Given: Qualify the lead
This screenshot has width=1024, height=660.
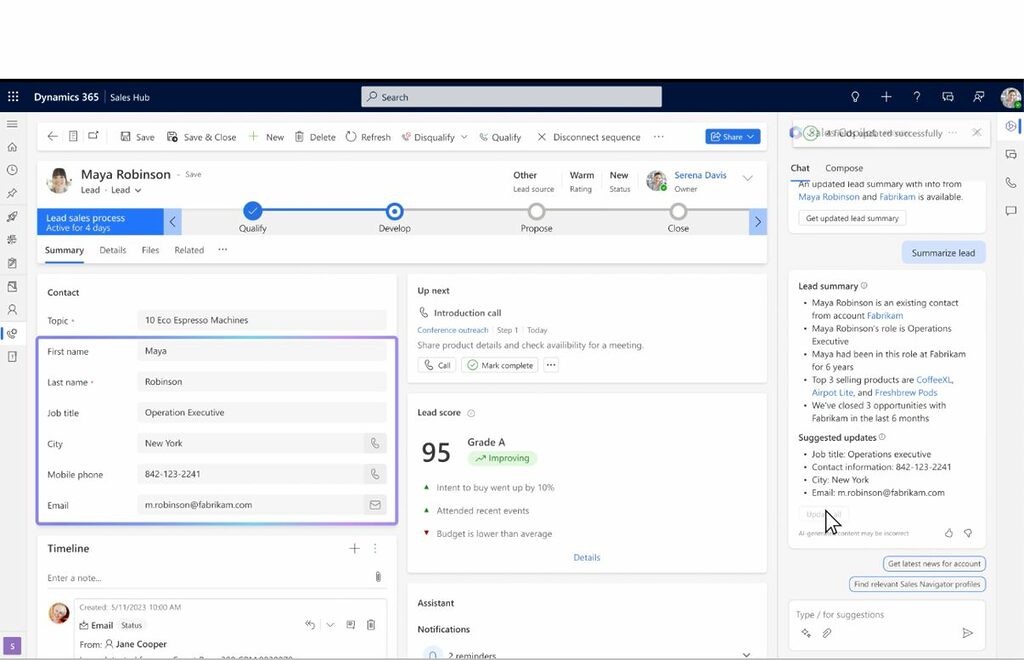Looking at the screenshot, I should pyautogui.click(x=500, y=136).
